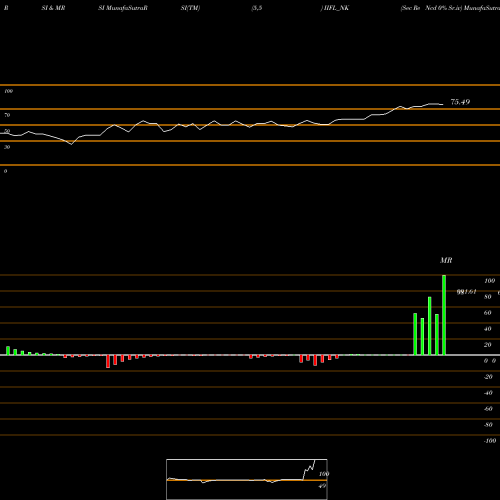
Task: Click MR axis label 60 on right
Action: (488, 313)
